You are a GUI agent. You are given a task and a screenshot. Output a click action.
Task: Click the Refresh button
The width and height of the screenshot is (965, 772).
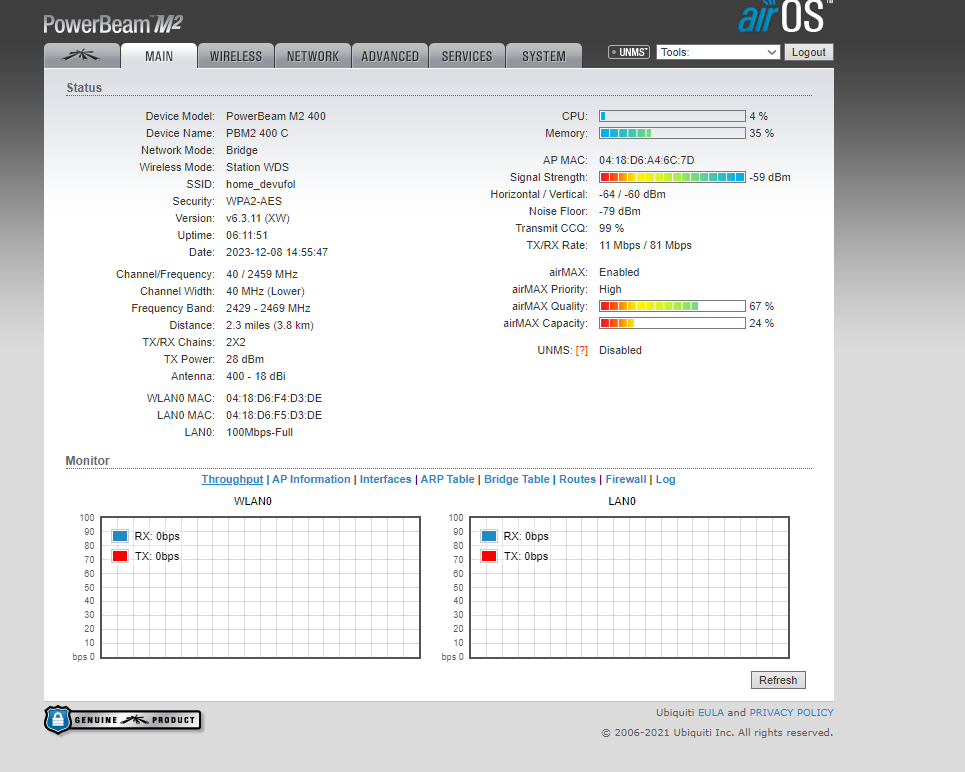point(778,680)
